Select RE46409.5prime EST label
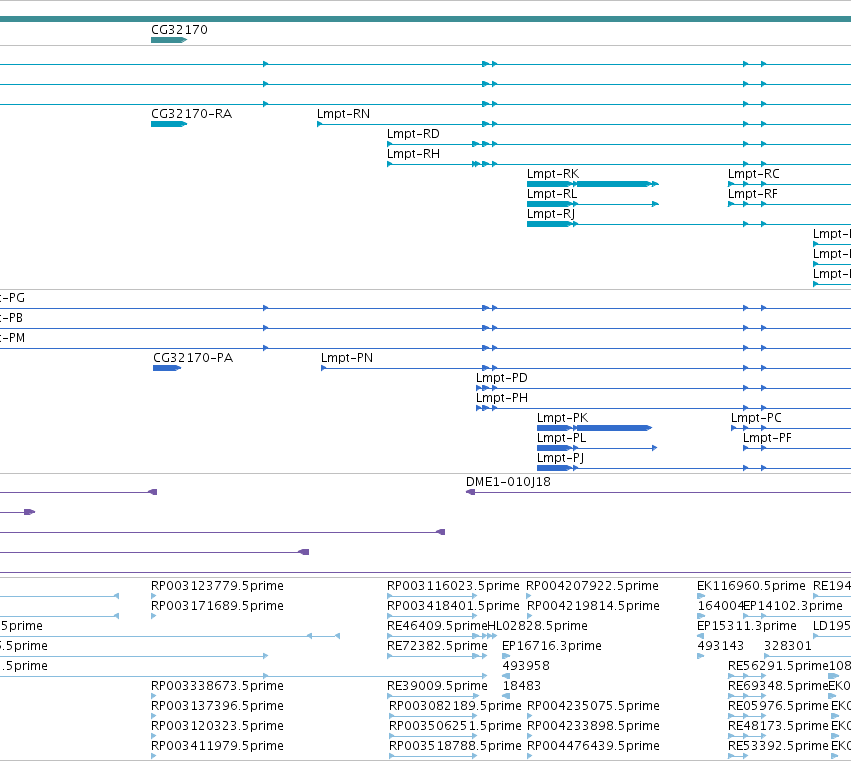This screenshot has width=851, height=761. point(437,626)
